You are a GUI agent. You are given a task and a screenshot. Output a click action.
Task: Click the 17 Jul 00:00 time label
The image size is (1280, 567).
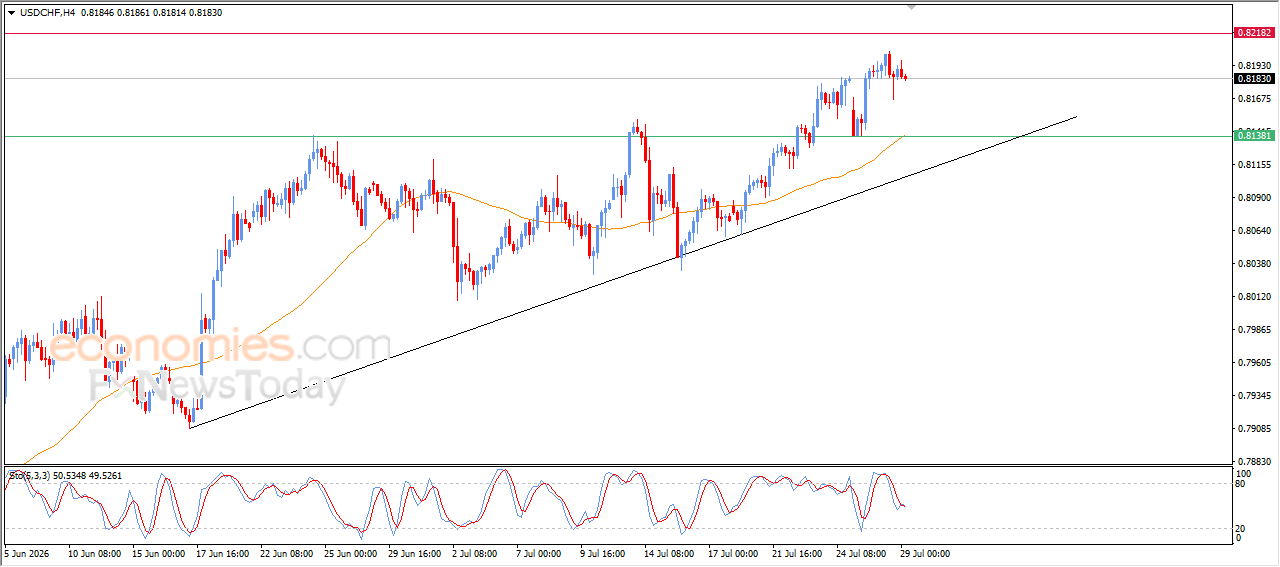(735, 552)
